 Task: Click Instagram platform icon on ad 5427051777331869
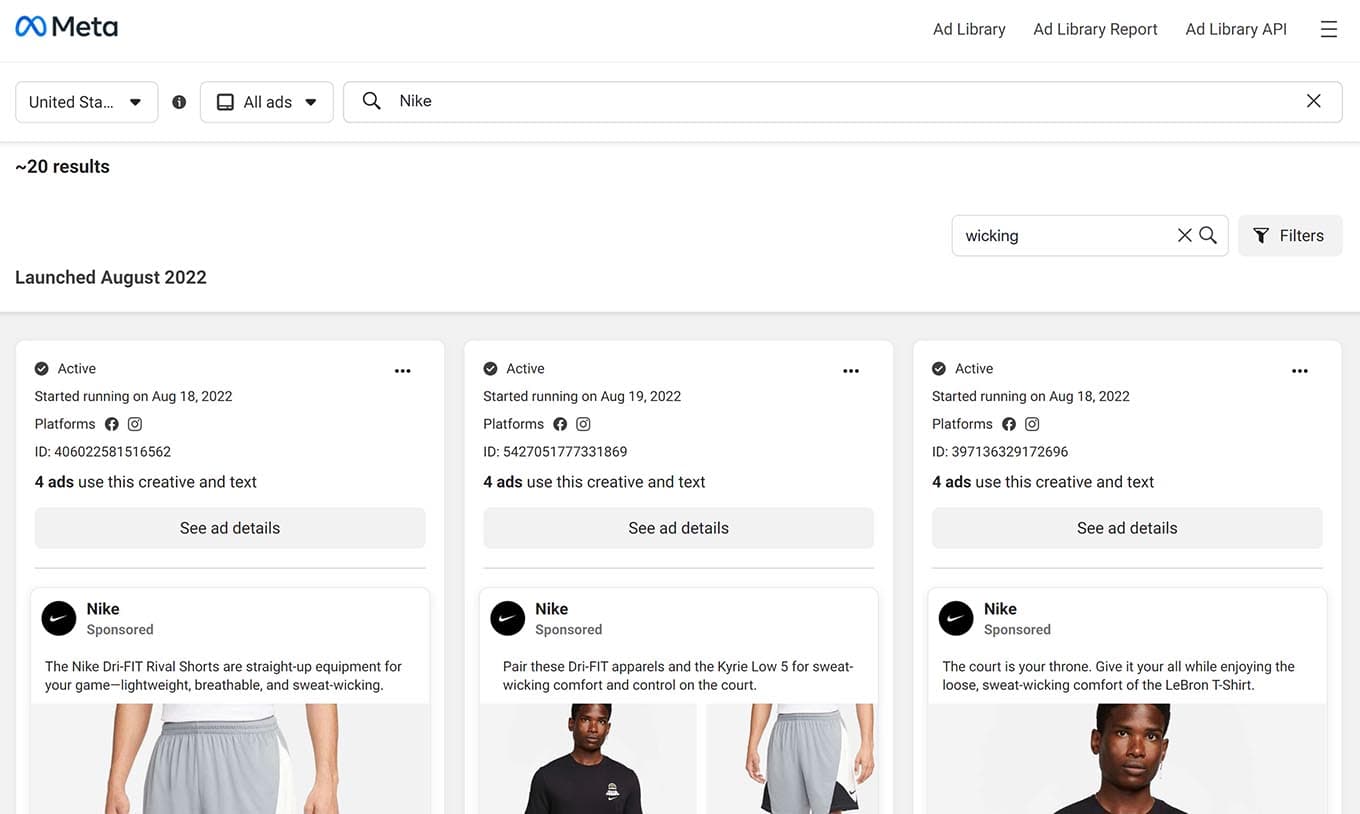tap(583, 424)
